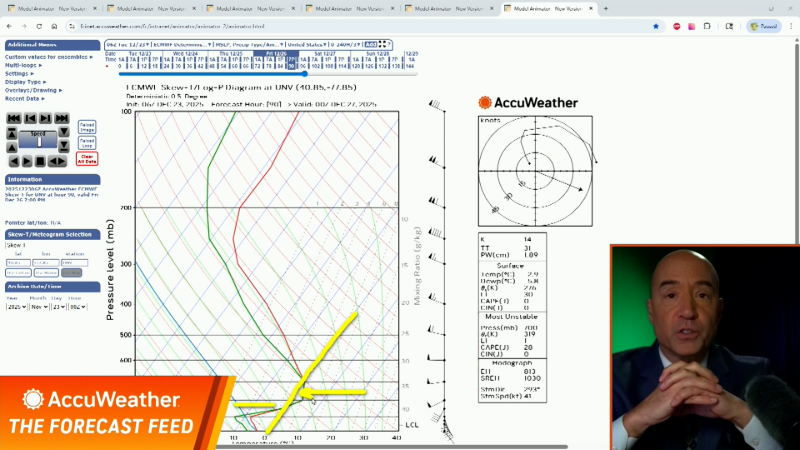The image size is (800, 450).
Task: Expand the Settings menu
Action: click(x=19, y=73)
